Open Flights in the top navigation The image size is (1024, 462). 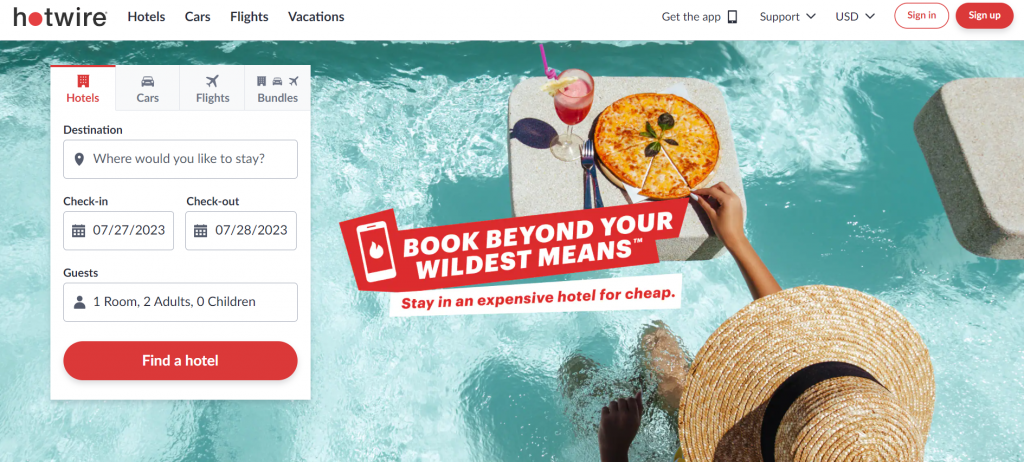(249, 16)
